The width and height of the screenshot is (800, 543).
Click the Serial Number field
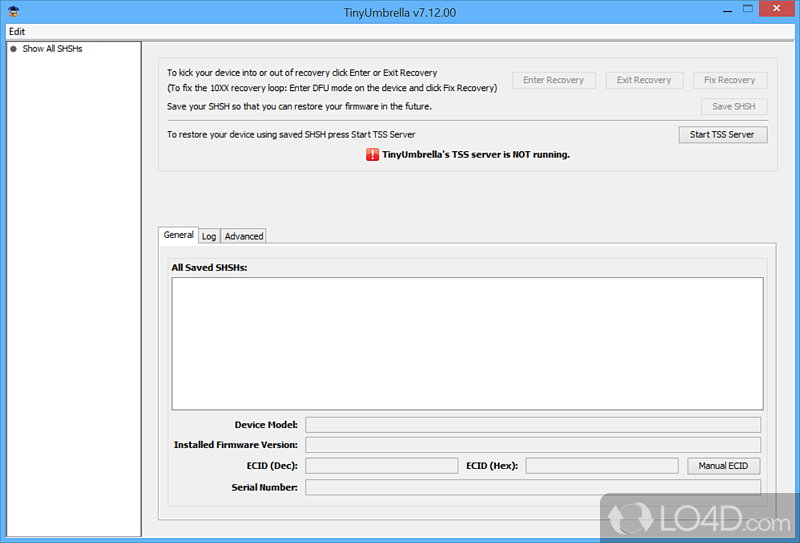point(533,487)
